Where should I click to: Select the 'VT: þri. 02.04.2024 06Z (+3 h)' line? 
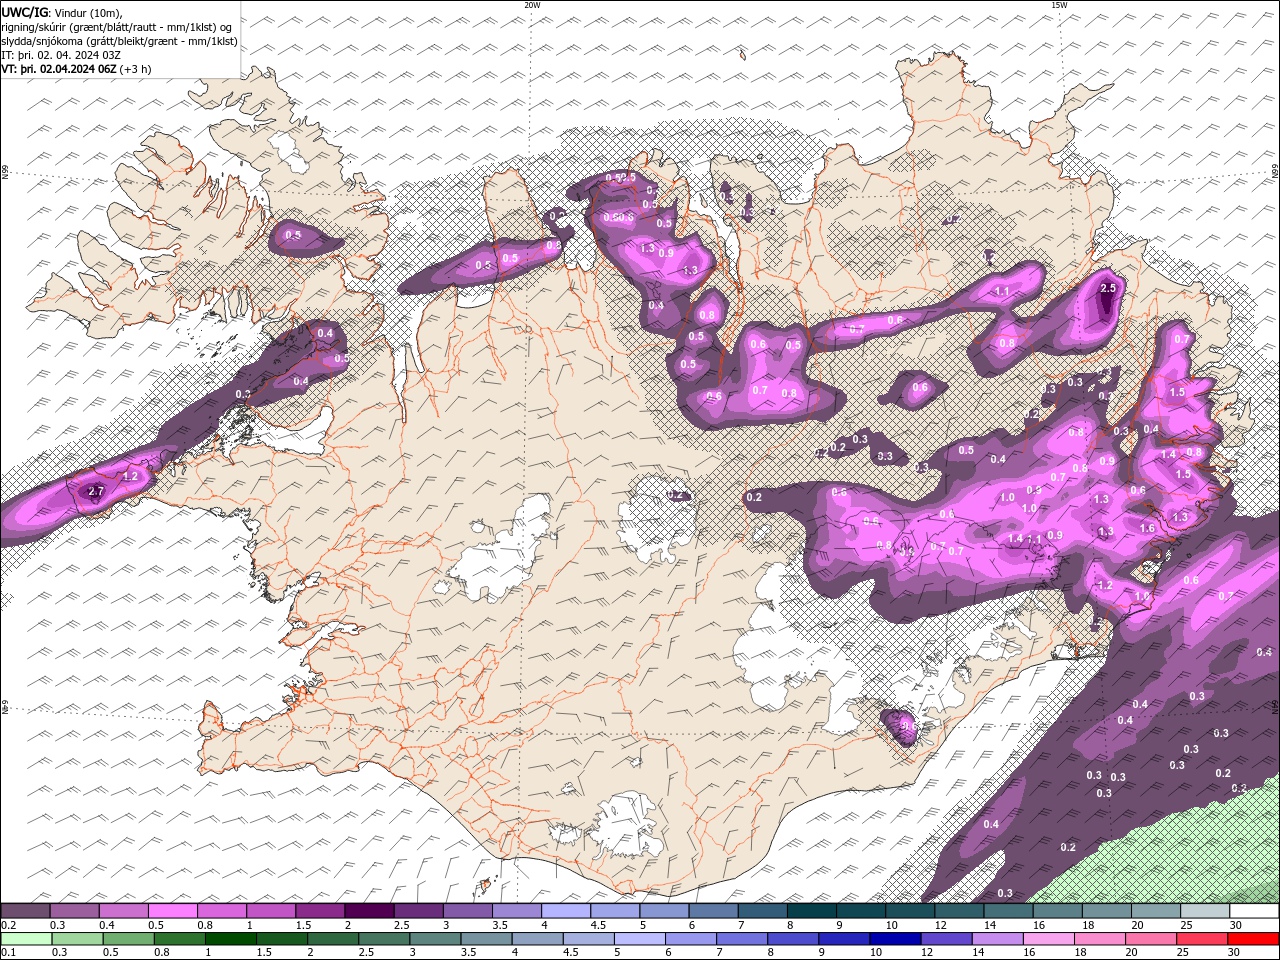(77, 69)
